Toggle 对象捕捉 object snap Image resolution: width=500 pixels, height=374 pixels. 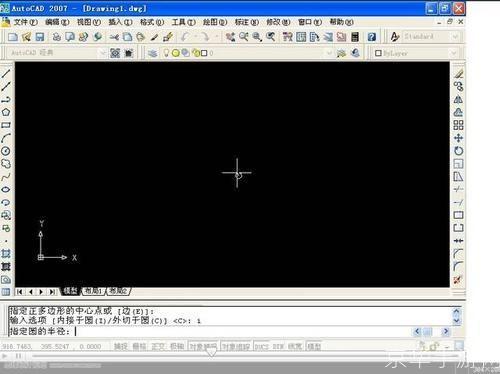coord(204,347)
